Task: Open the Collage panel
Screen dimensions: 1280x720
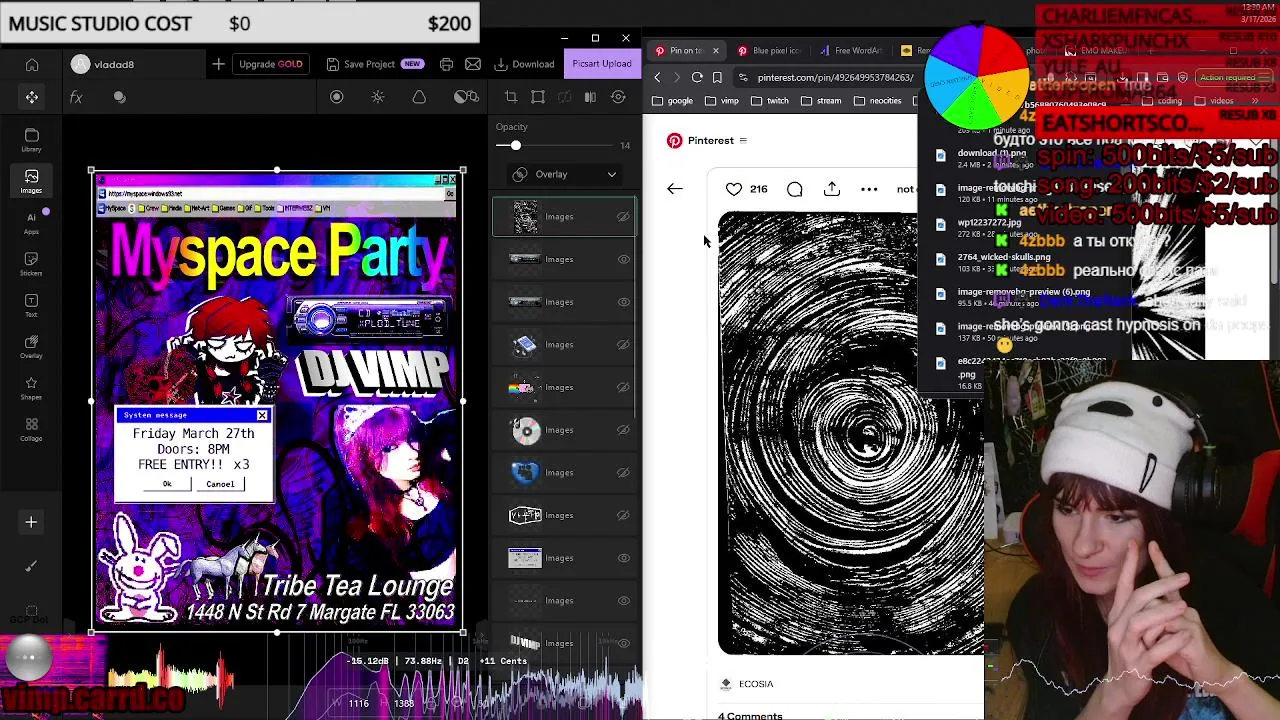Action: click(x=32, y=429)
